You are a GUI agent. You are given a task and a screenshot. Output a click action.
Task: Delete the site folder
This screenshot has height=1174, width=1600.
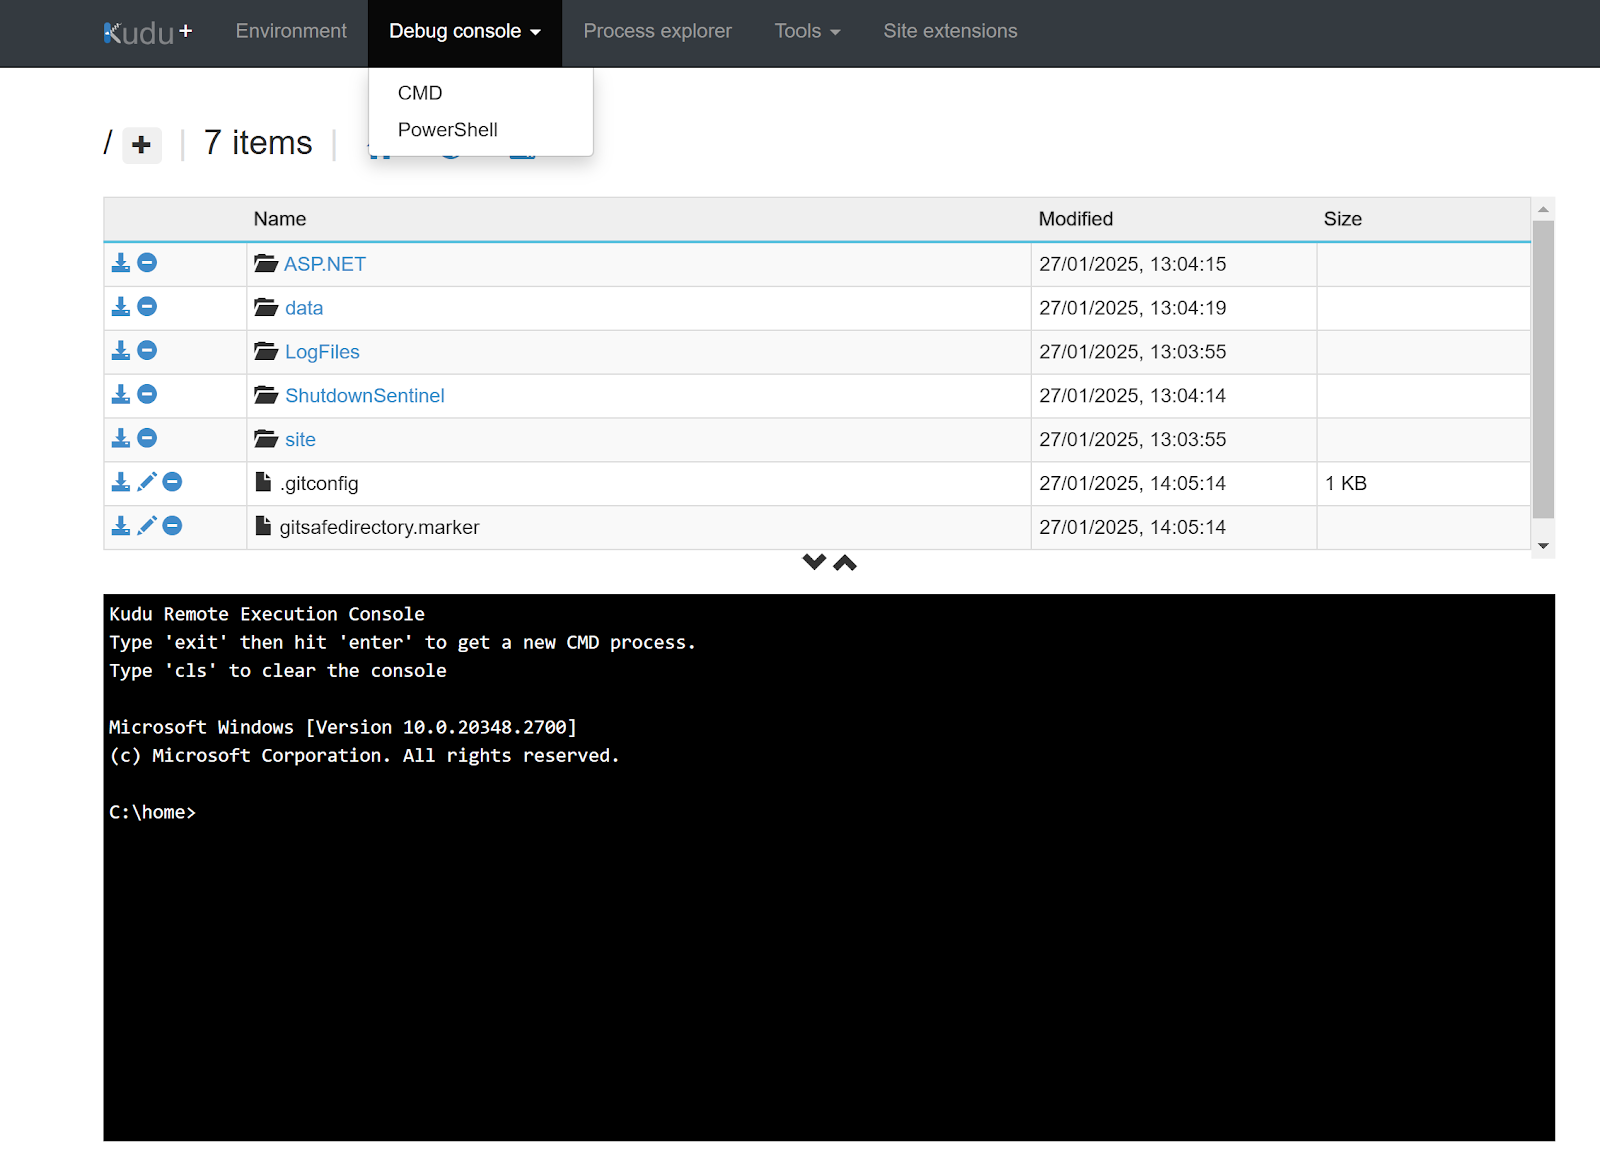147,438
